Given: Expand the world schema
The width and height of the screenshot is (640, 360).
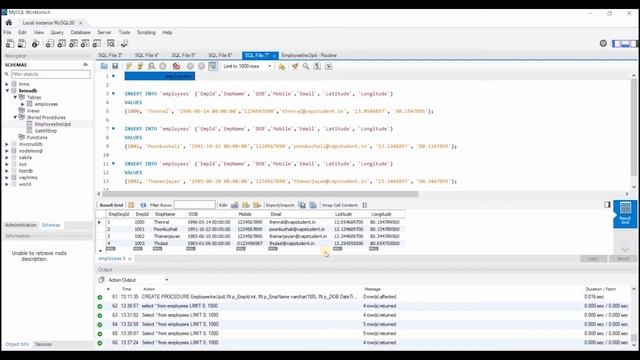Looking at the screenshot, I should coord(7,184).
